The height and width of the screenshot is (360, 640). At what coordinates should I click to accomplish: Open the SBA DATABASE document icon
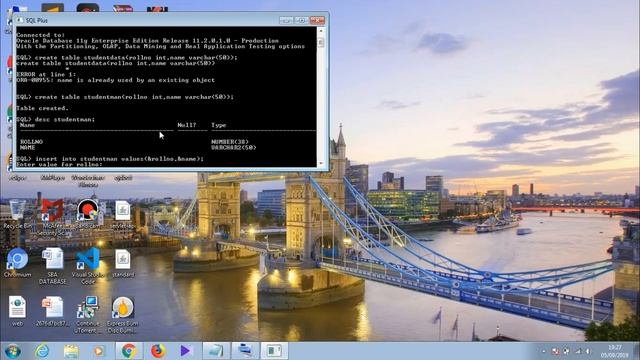(52, 266)
